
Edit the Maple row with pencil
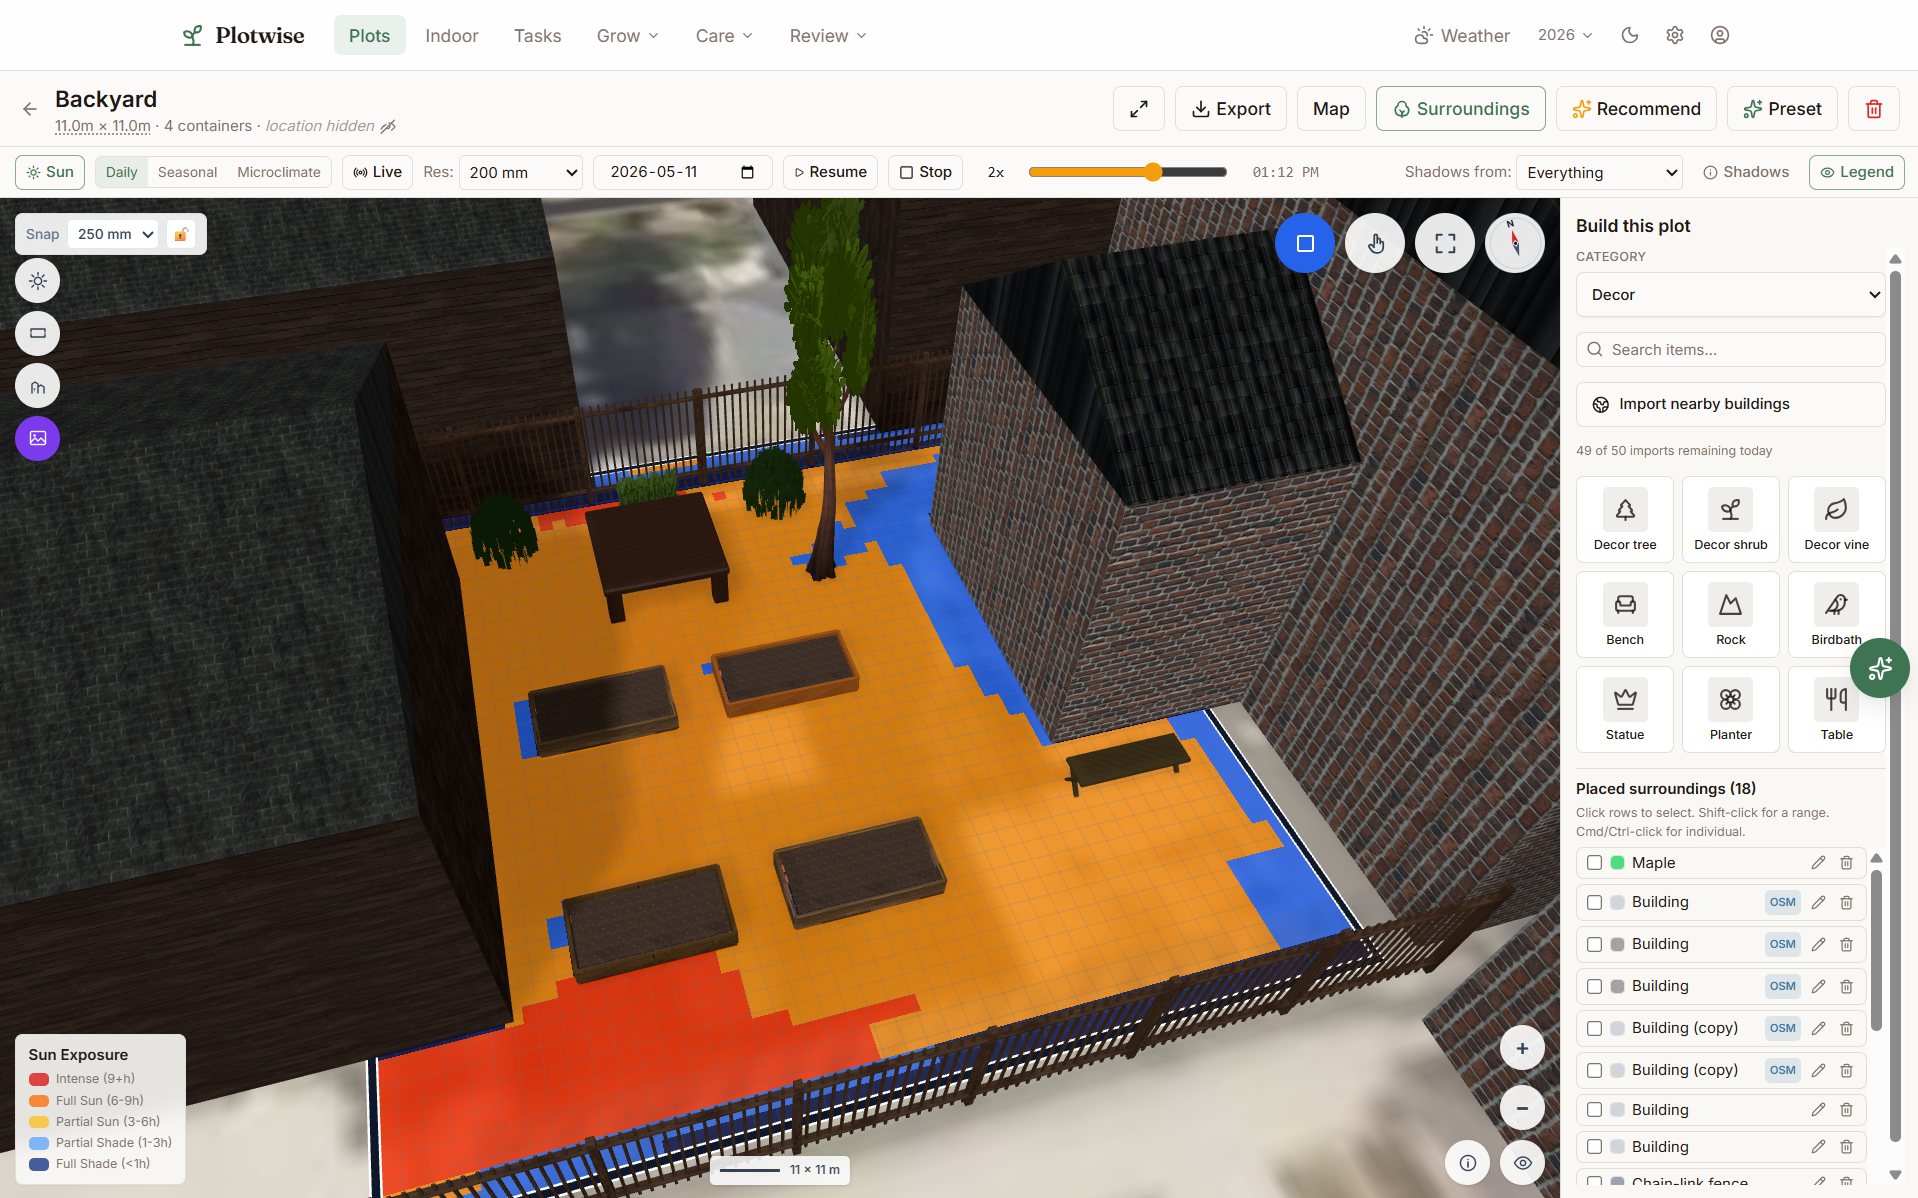pyautogui.click(x=1818, y=863)
